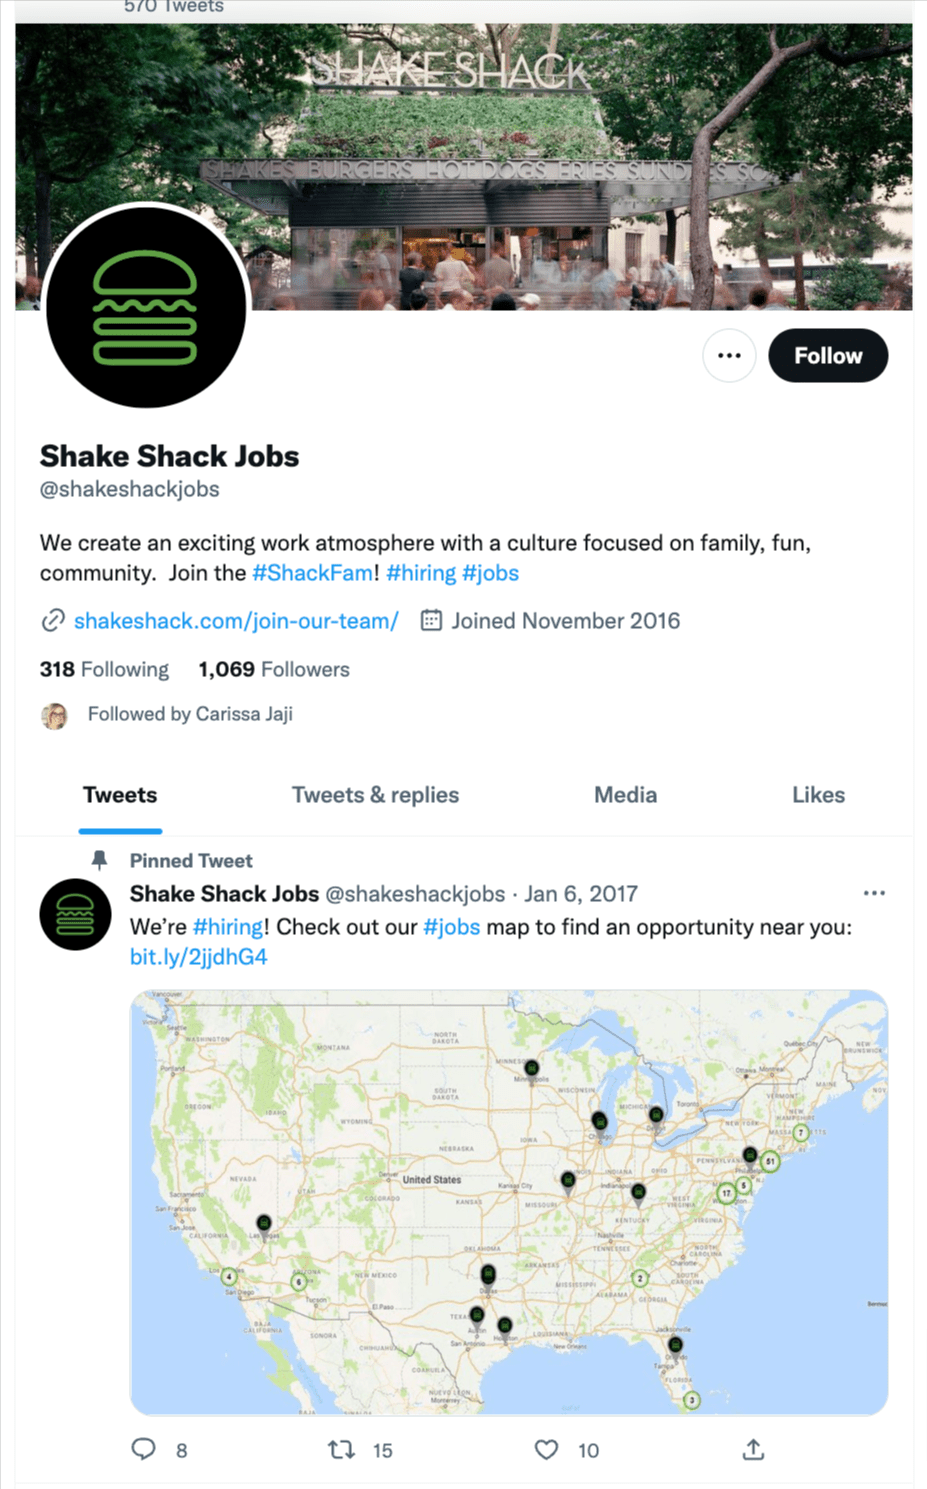The width and height of the screenshot is (927, 1489).
Task: Like the pinned Shake Shack Jobs tweet
Action: pos(547,1449)
